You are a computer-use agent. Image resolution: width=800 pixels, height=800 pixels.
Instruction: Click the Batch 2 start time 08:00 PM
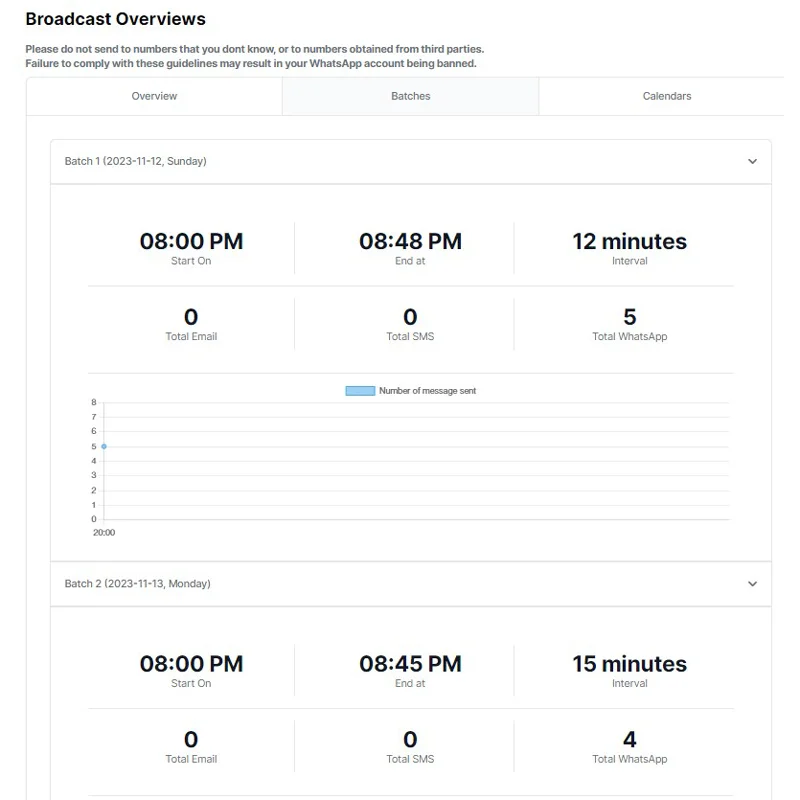point(191,664)
